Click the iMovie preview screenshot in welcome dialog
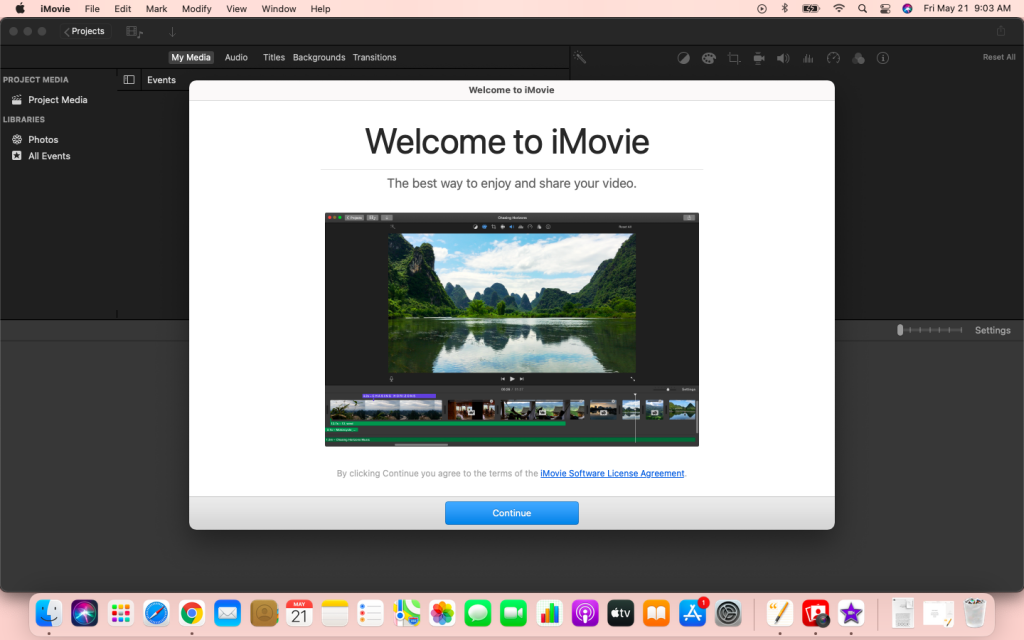This screenshot has width=1024, height=640. (511, 330)
